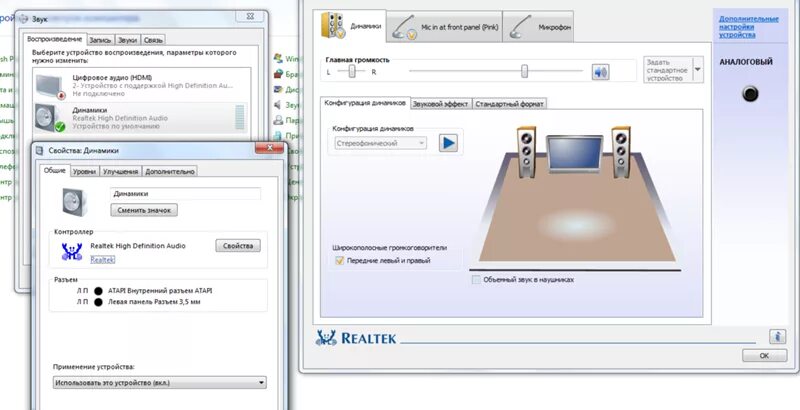Click the ATAPI Внутренний разъем jack dot
Screen dimensions: 800x410
(x=98, y=291)
